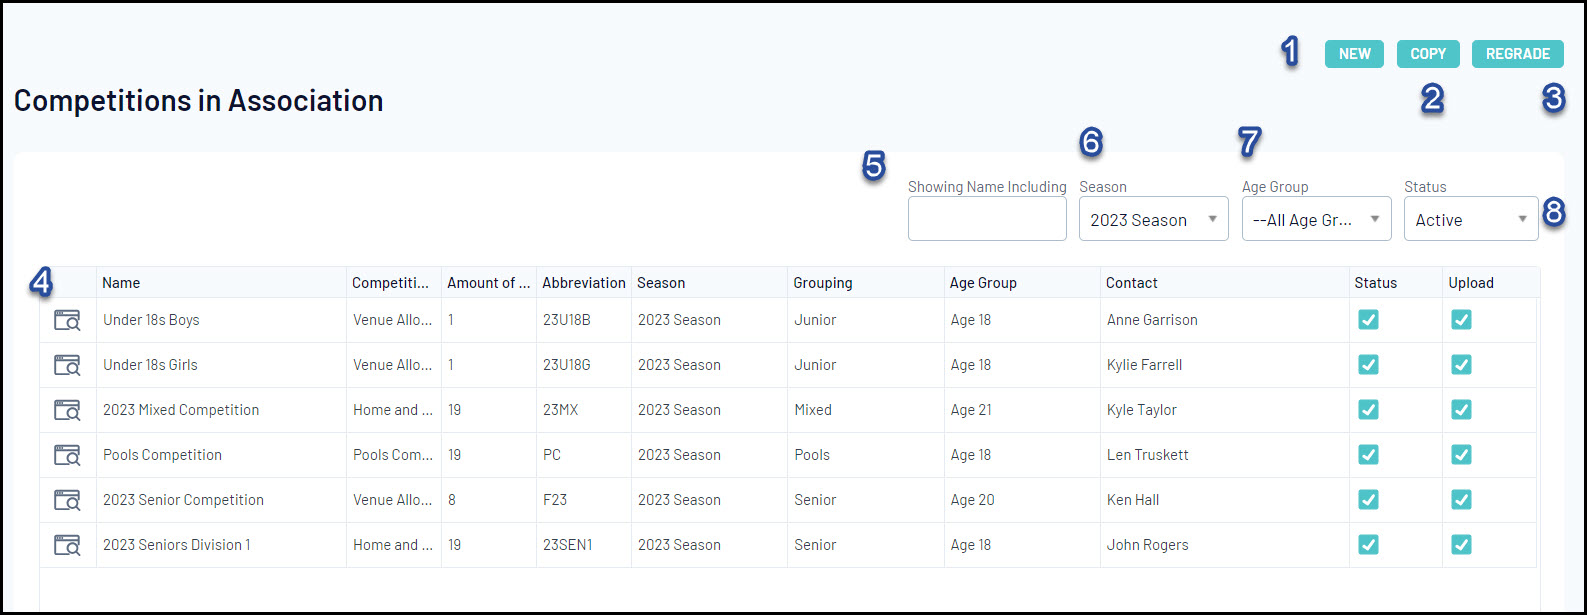The width and height of the screenshot is (1589, 615).
Task: Open view icon for Under 18s Boys
Action: pos(67,320)
